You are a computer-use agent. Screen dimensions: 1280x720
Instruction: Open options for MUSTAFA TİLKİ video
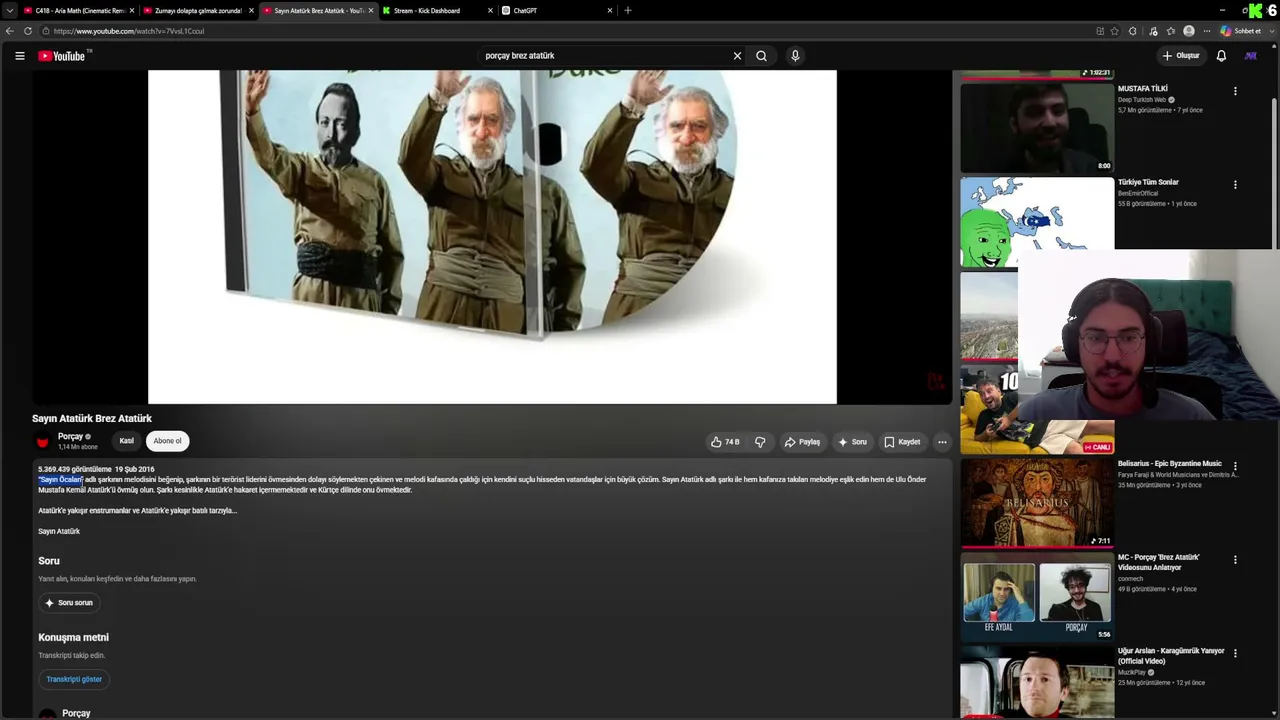(x=1235, y=91)
